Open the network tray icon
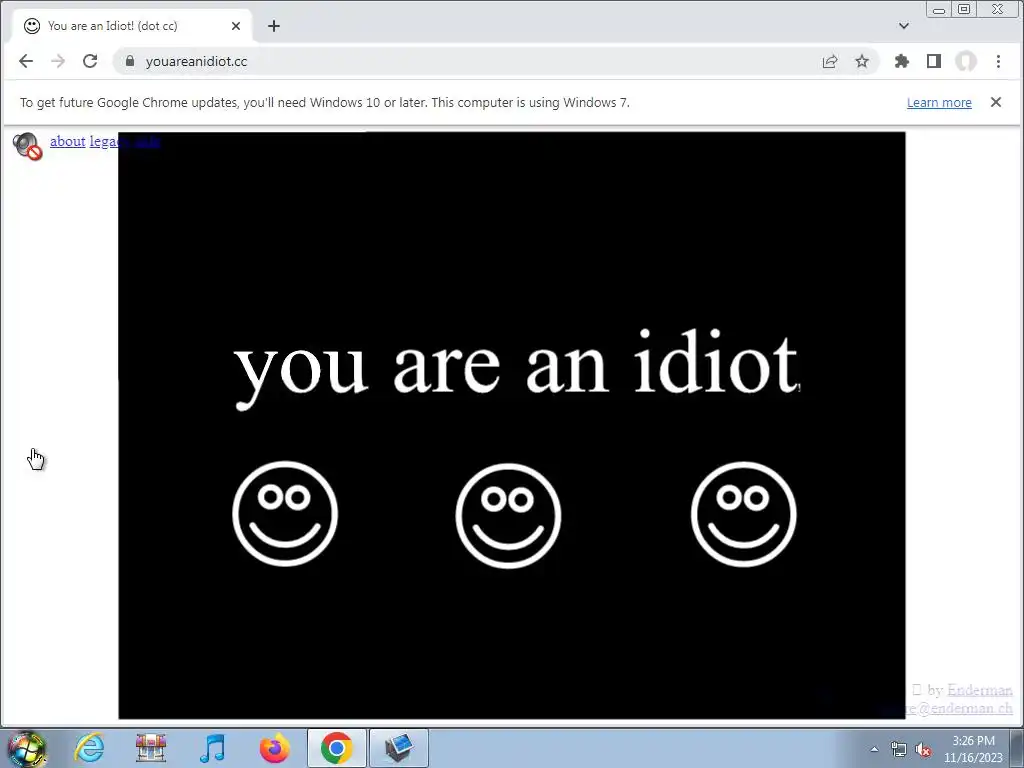The width and height of the screenshot is (1024, 768). [899, 749]
